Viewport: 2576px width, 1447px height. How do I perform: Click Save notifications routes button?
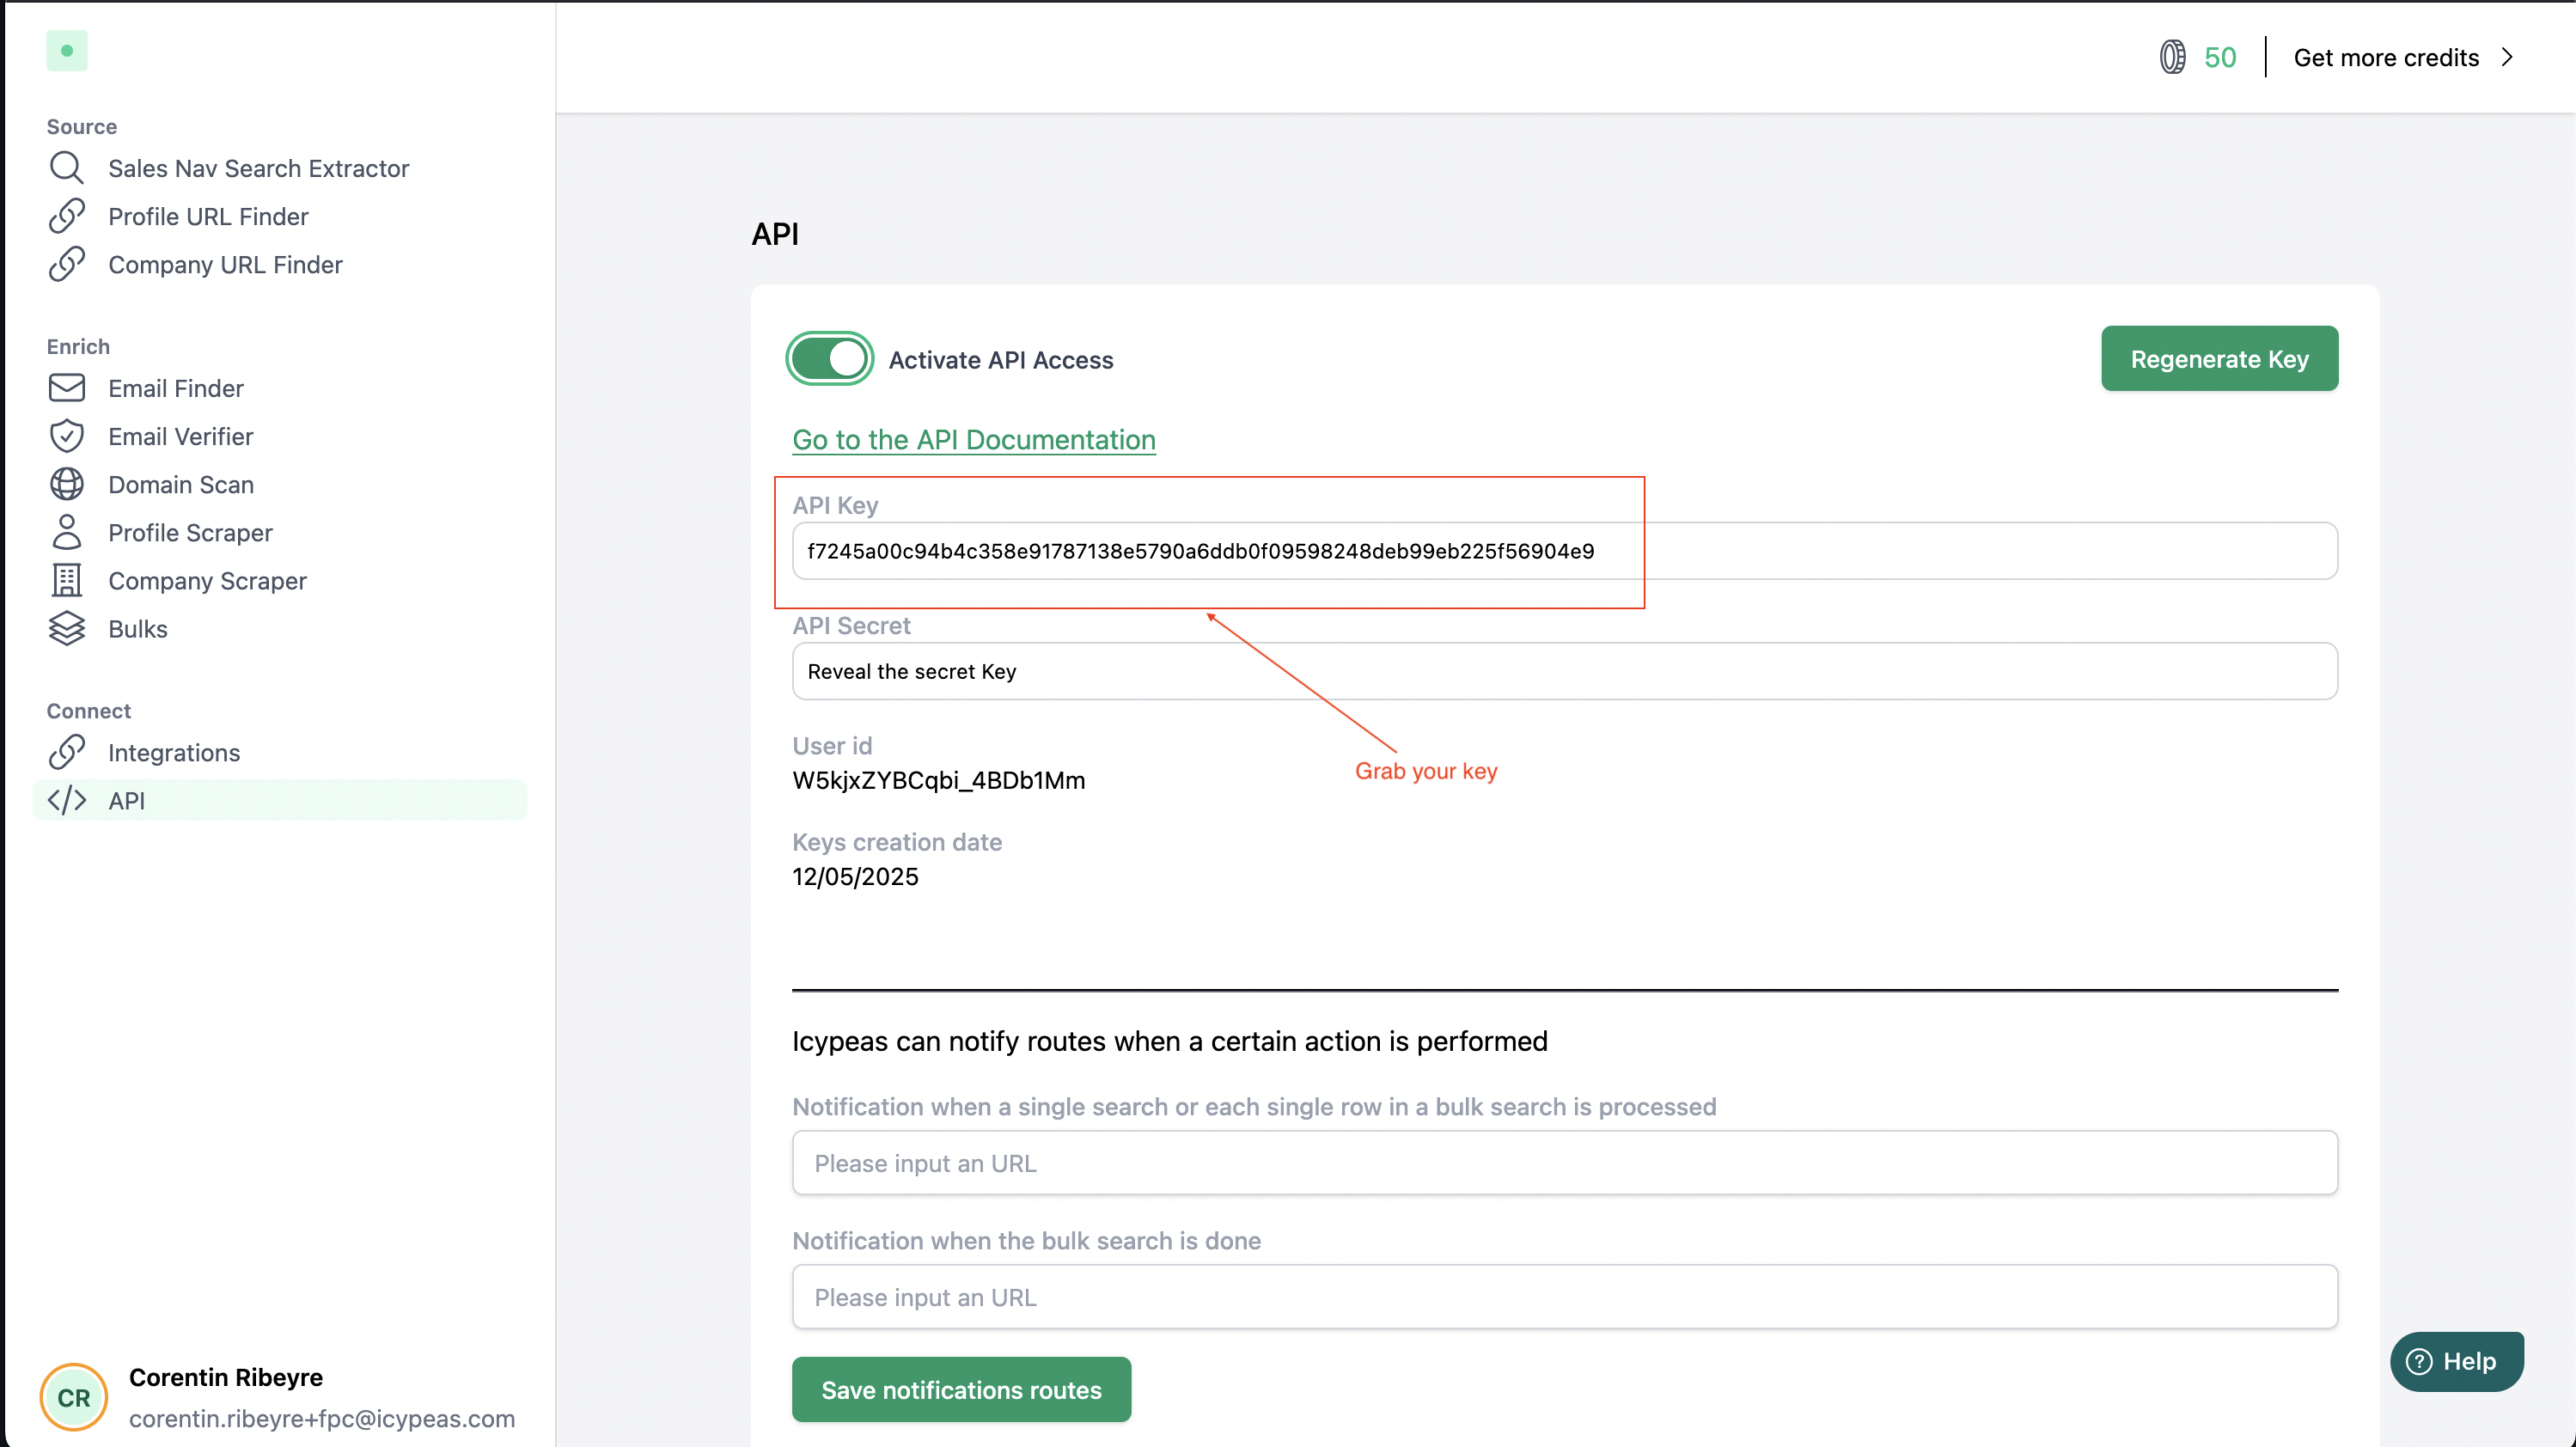point(961,1389)
